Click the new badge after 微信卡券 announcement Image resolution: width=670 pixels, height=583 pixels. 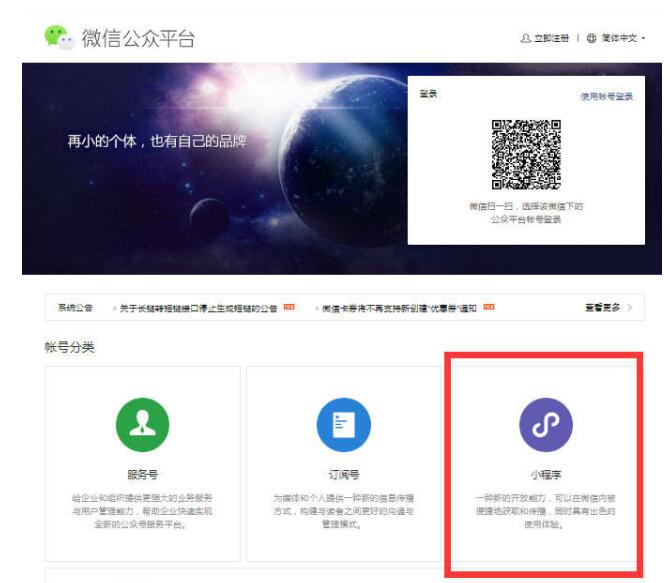click(x=489, y=306)
